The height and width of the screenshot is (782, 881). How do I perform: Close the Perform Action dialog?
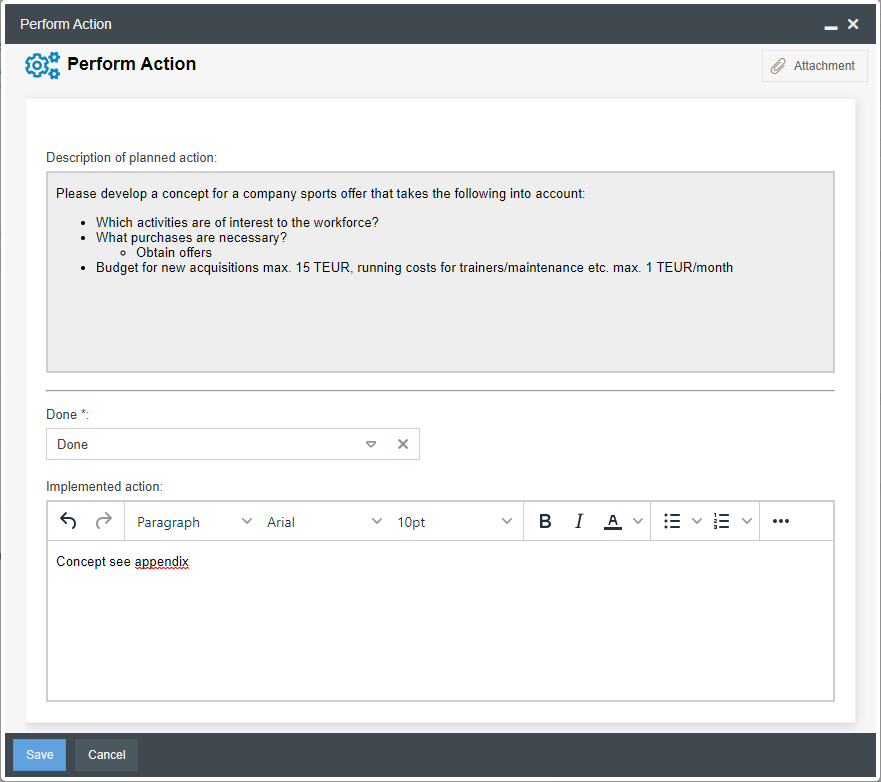coord(853,24)
